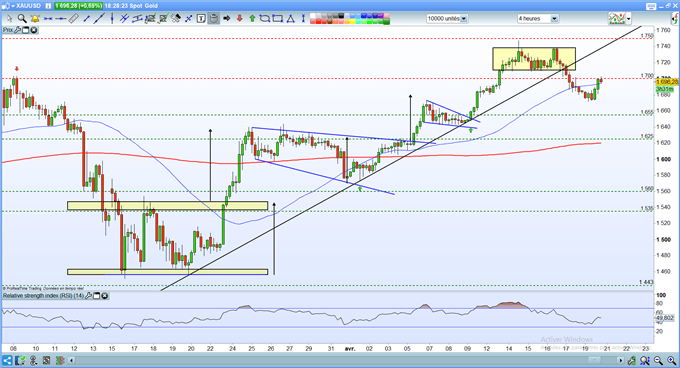This screenshot has width=680, height=368.
Task: Select the ellipse drawing tool
Action: point(265,18)
